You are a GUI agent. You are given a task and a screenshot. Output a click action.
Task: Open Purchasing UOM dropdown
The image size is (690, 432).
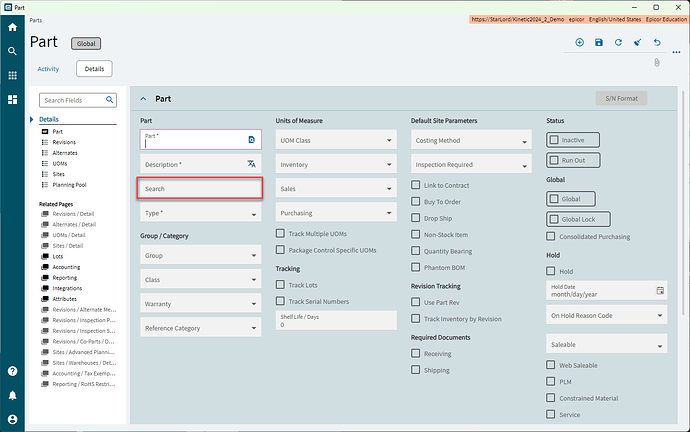(x=336, y=212)
